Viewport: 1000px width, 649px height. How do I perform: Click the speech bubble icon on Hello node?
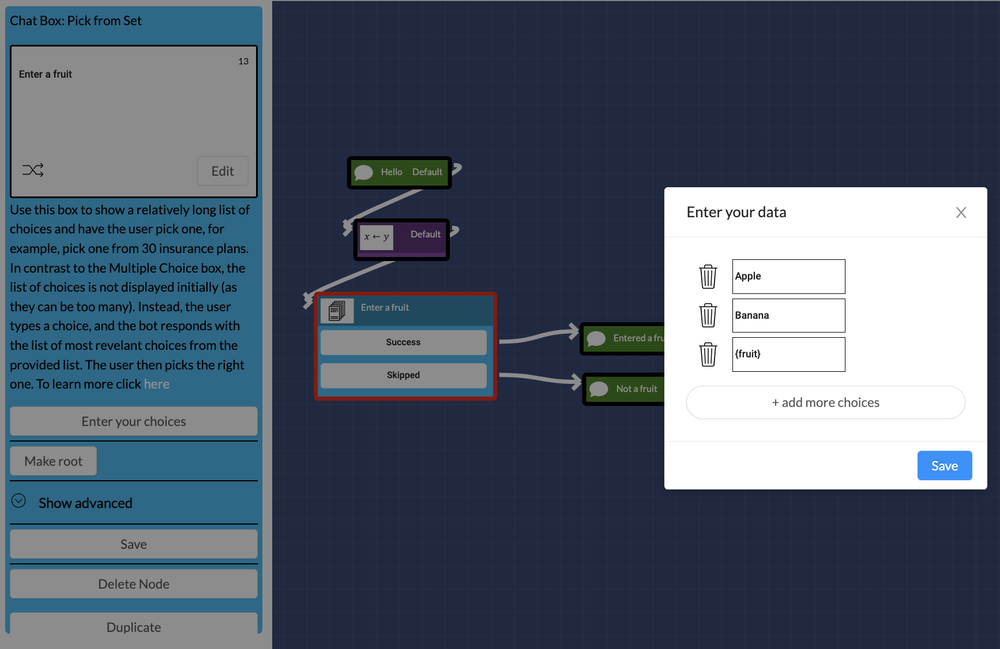click(364, 171)
